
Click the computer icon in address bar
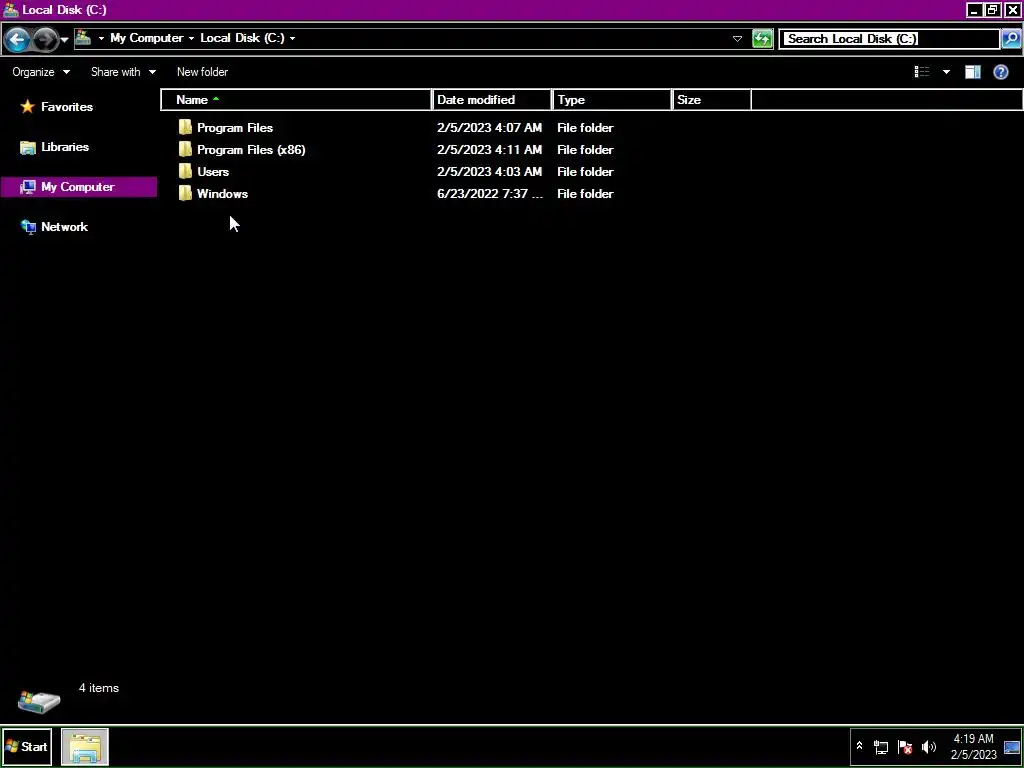pyautogui.click(x=83, y=38)
